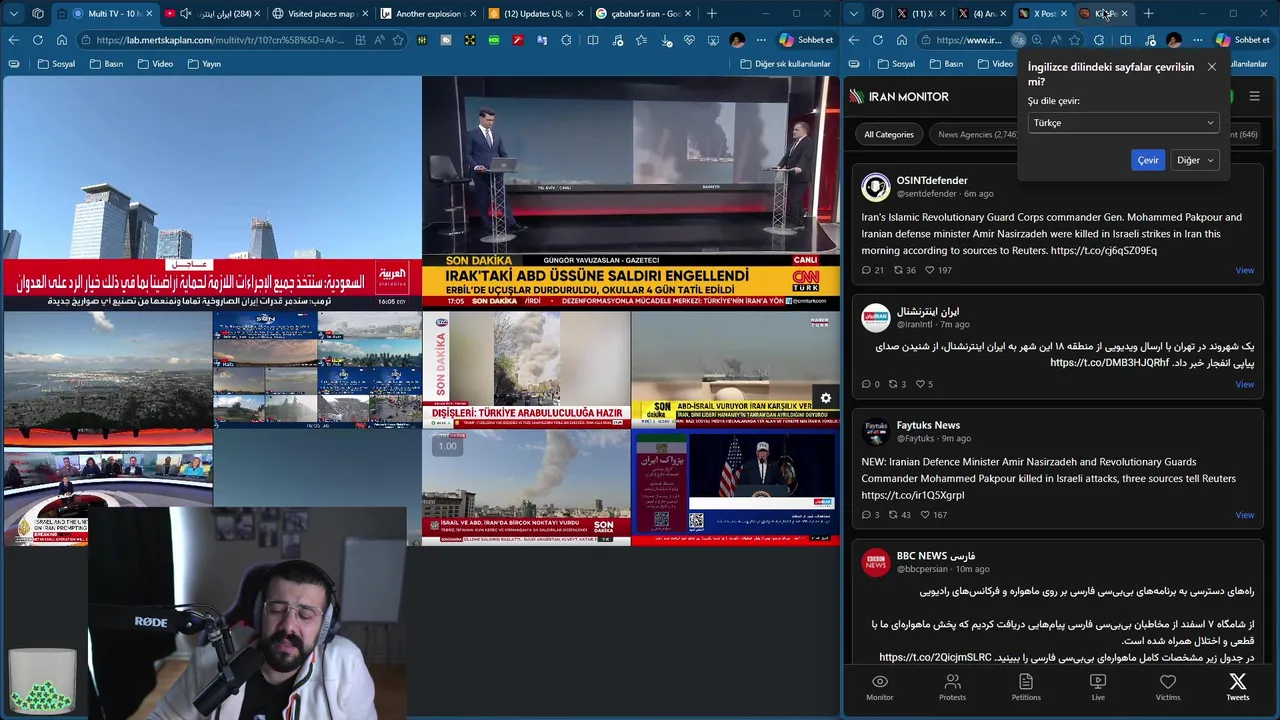Open replies on the OSINTdefender tweet

click(872, 270)
